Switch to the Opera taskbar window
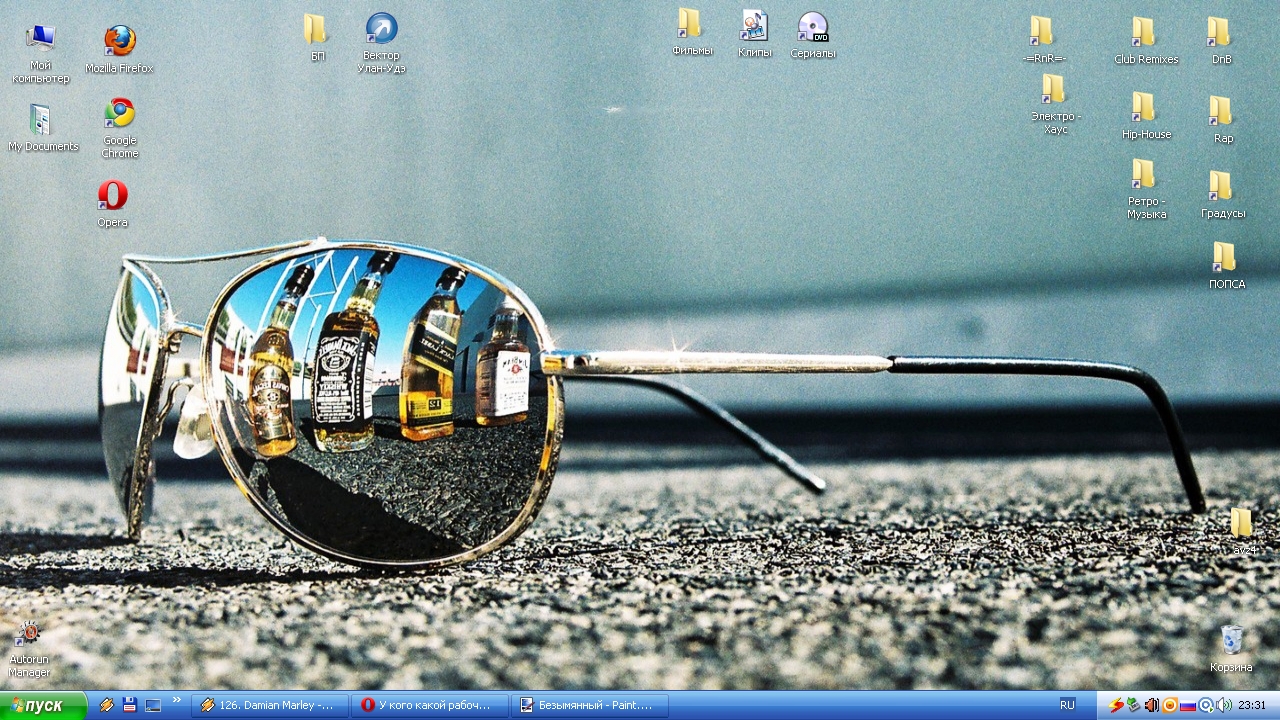Viewport: 1280px width, 720px height. [x=430, y=705]
